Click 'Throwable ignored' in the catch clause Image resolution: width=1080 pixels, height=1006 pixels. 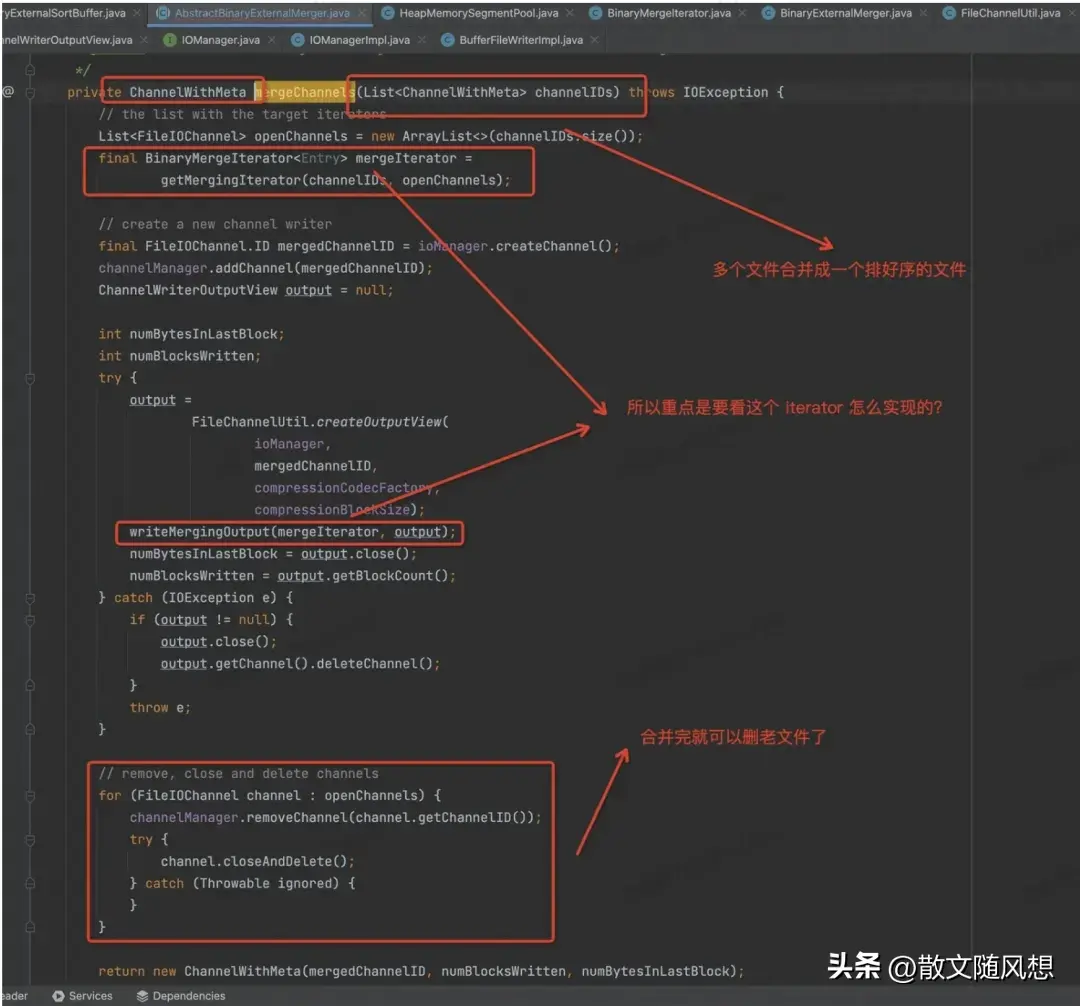point(266,883)
